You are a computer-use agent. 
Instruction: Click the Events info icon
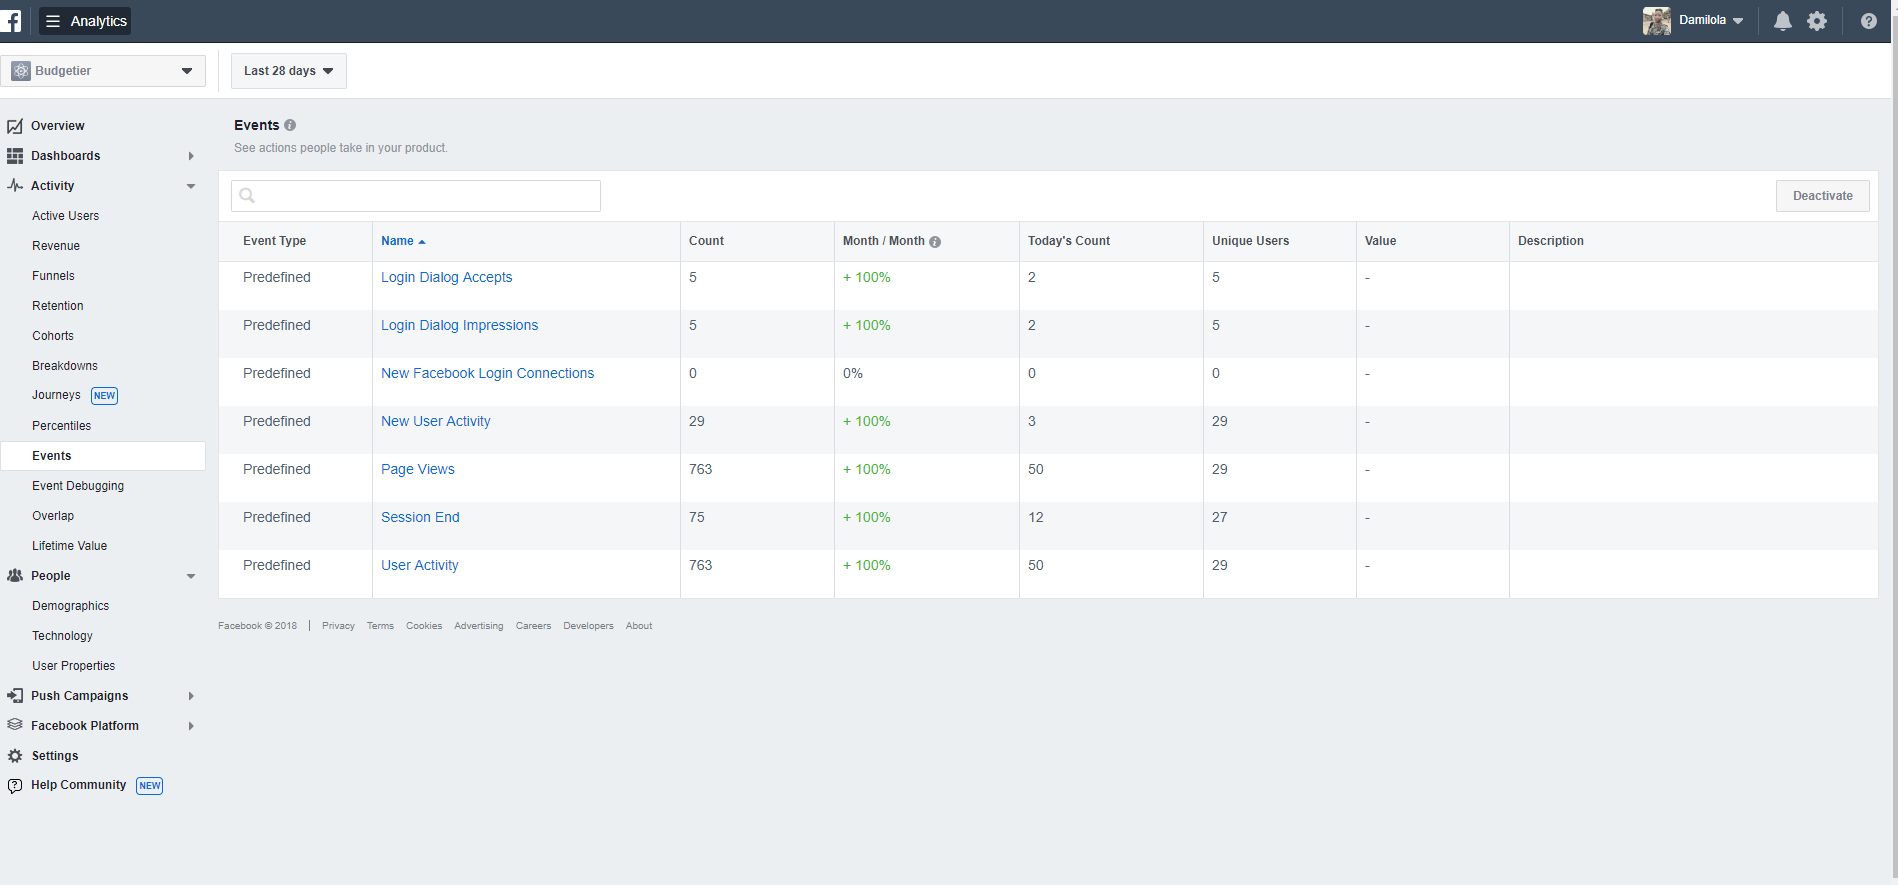coord(290,125)
